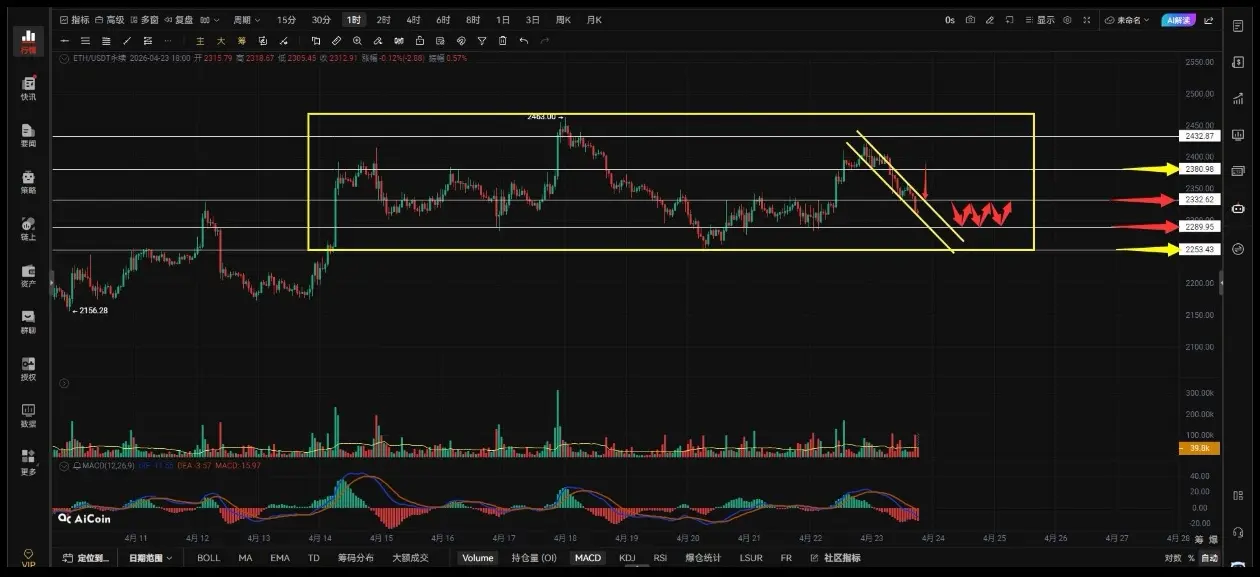1260x577 pixels.
Task: Click the filter funnel icon
Action: click(482, 41)
